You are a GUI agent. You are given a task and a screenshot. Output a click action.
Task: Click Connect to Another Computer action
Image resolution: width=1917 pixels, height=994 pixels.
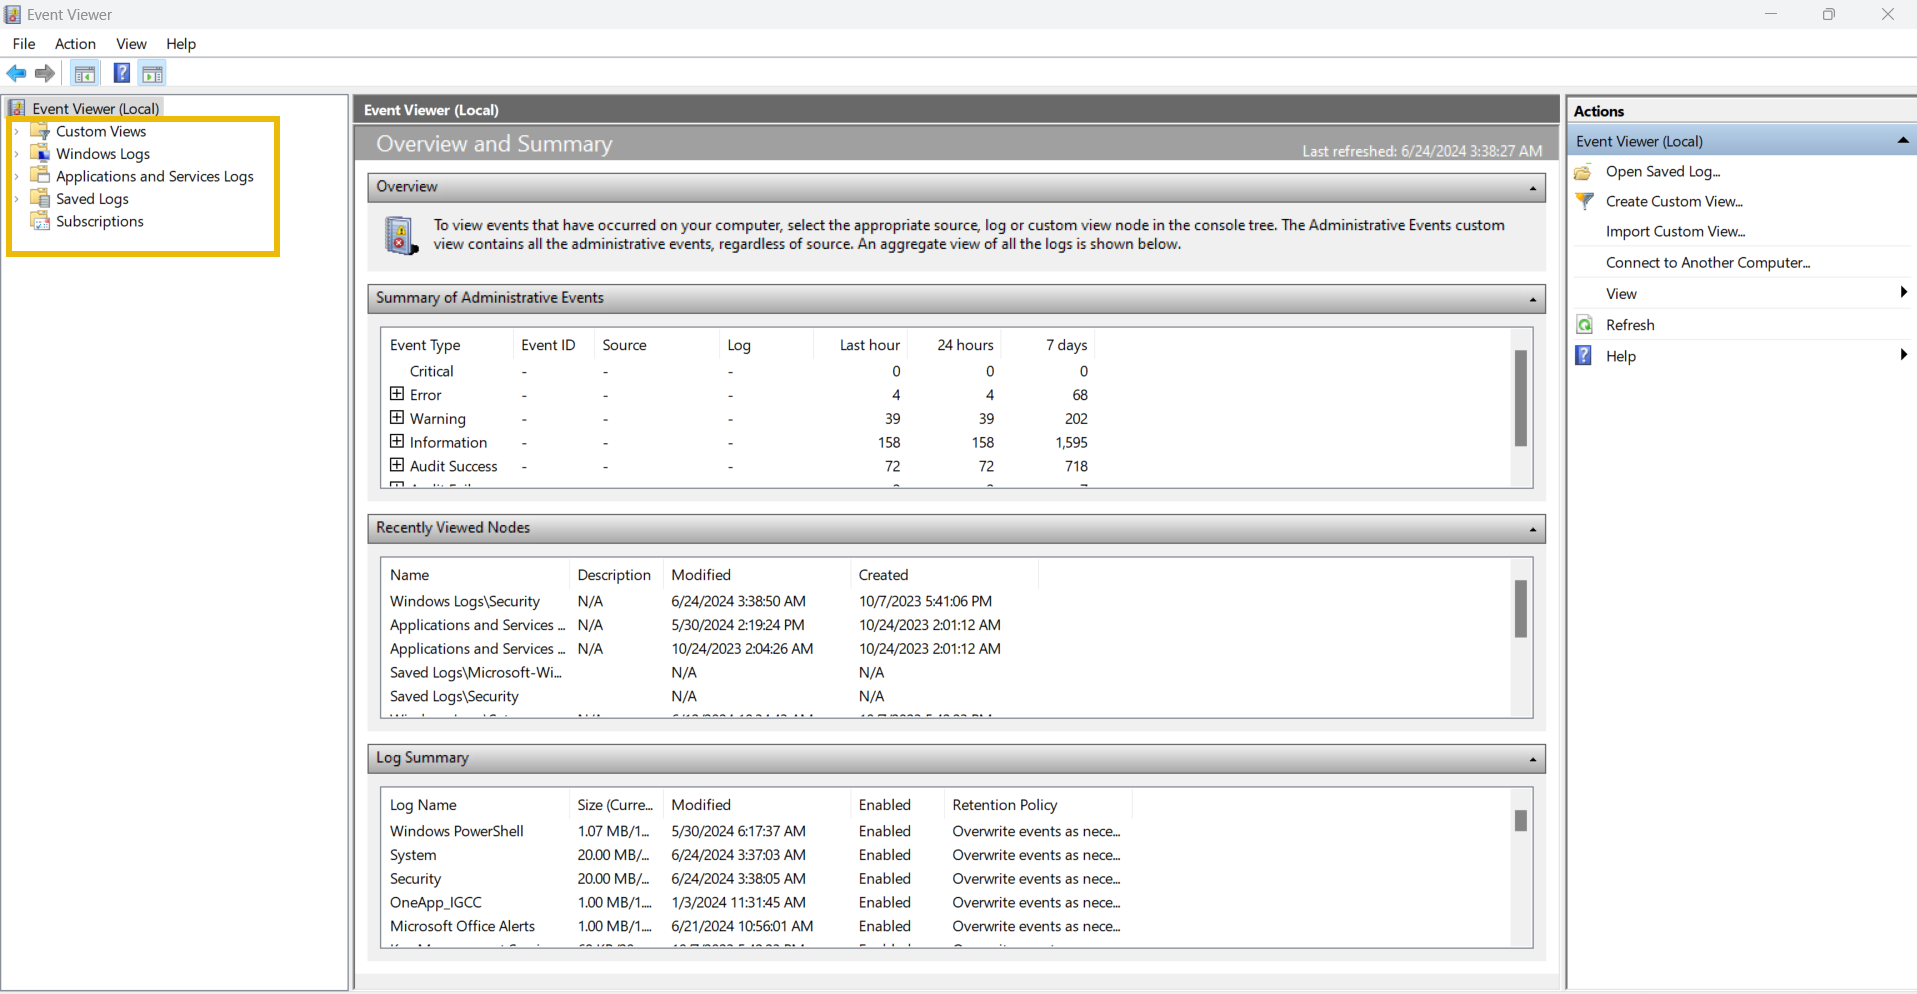1707,262
